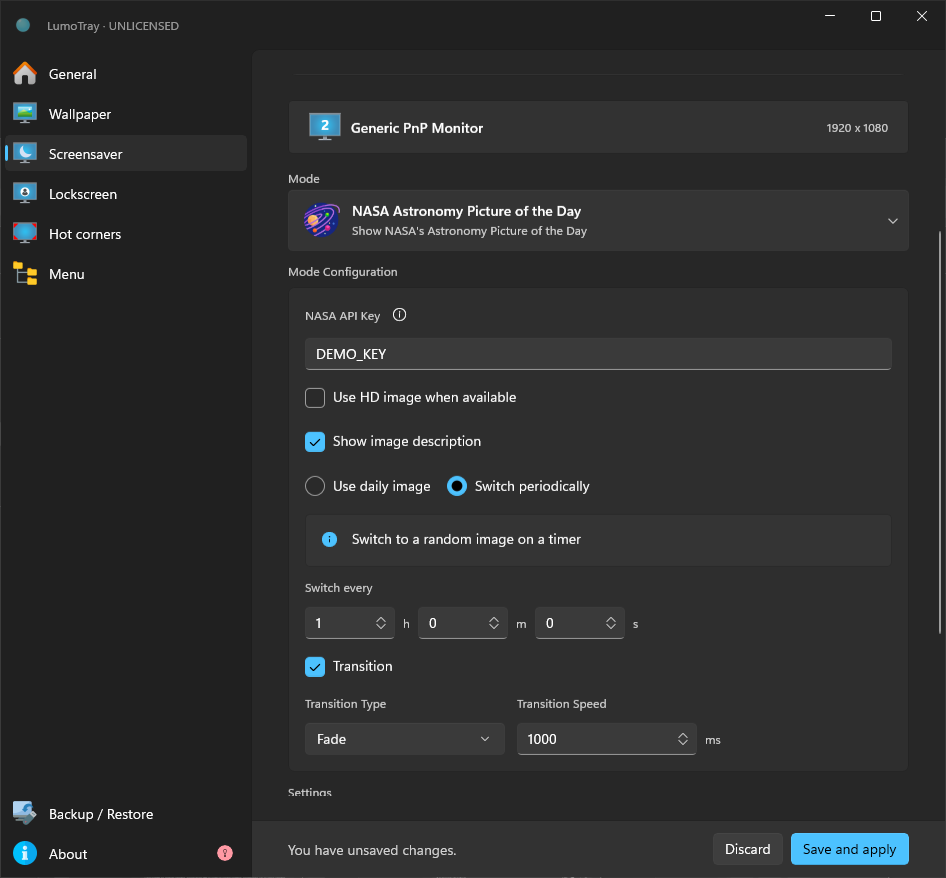This screenshot has height=878, width=946.
Task: Open the Lockscreen icon in sidebar
Action: coord(25,194)
